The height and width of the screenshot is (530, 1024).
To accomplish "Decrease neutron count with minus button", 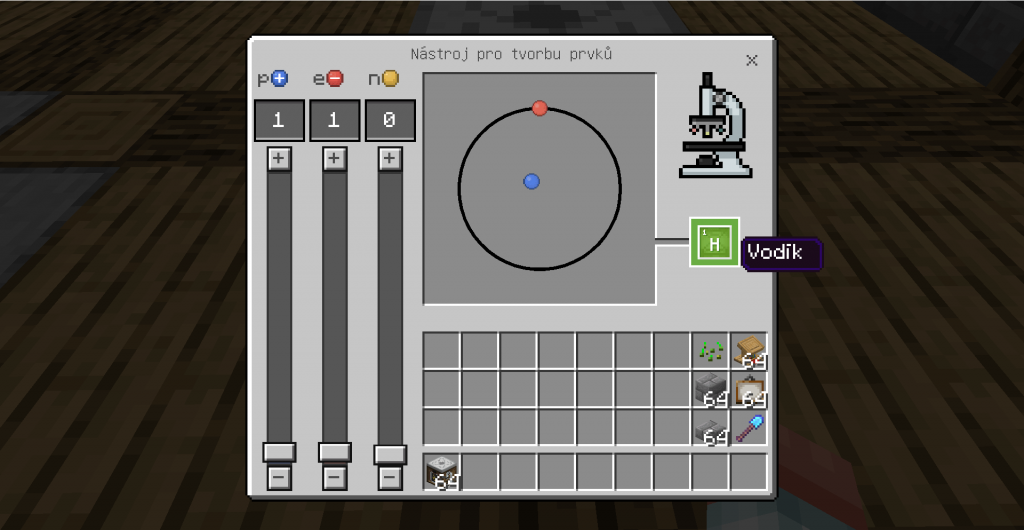I will pos(390,478).
